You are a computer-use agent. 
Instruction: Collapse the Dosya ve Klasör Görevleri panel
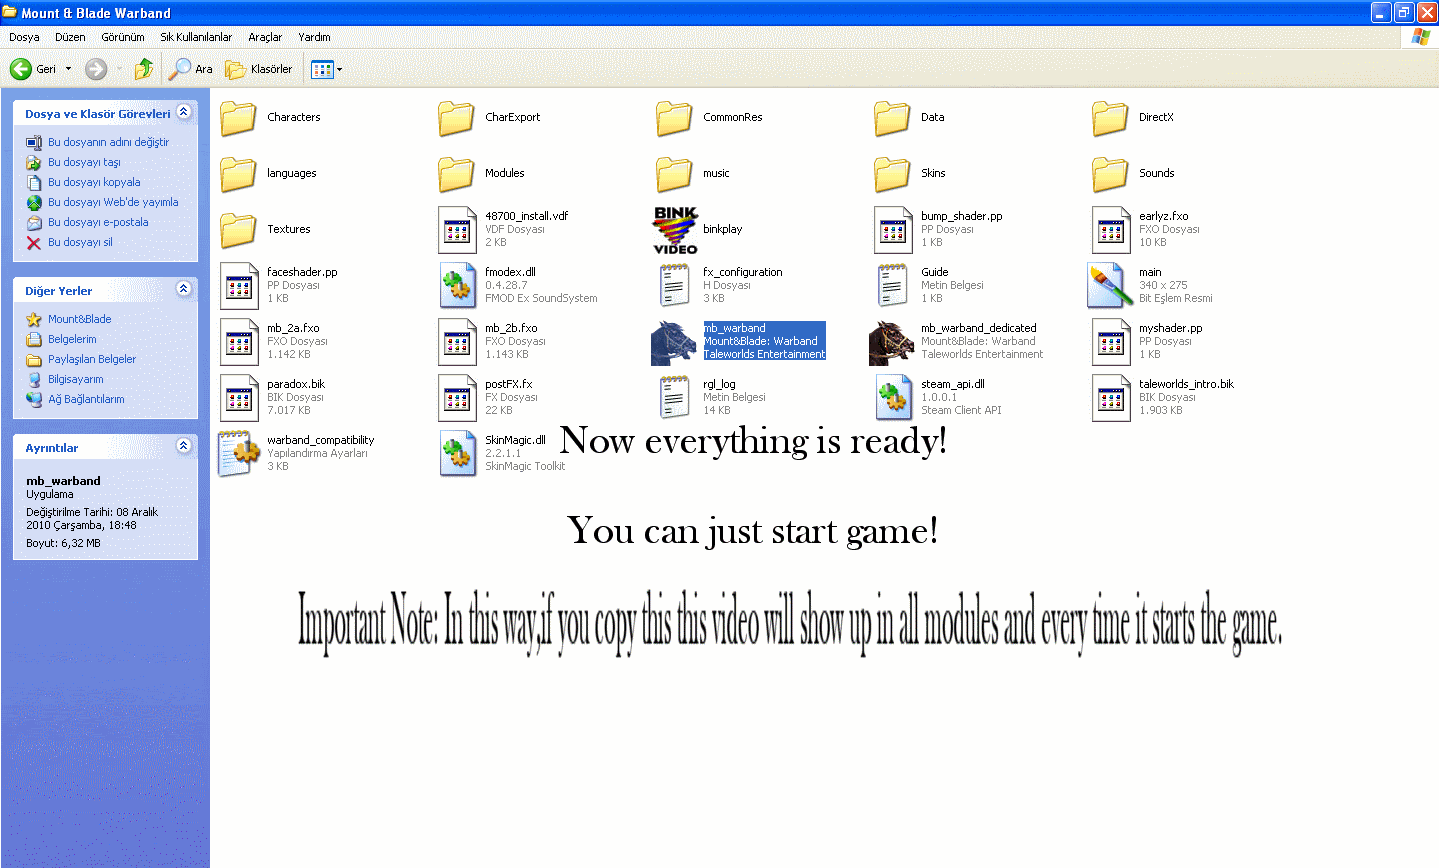tap(184, 112)
